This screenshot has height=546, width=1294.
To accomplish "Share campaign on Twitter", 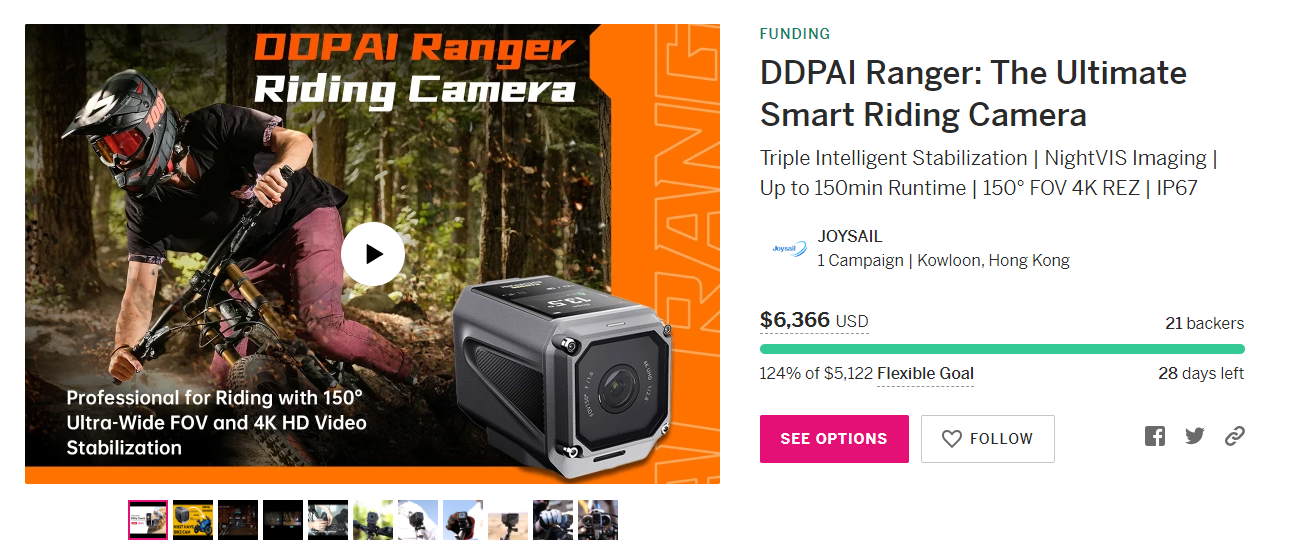I will pyautogui.click(x=1195, y=436).
